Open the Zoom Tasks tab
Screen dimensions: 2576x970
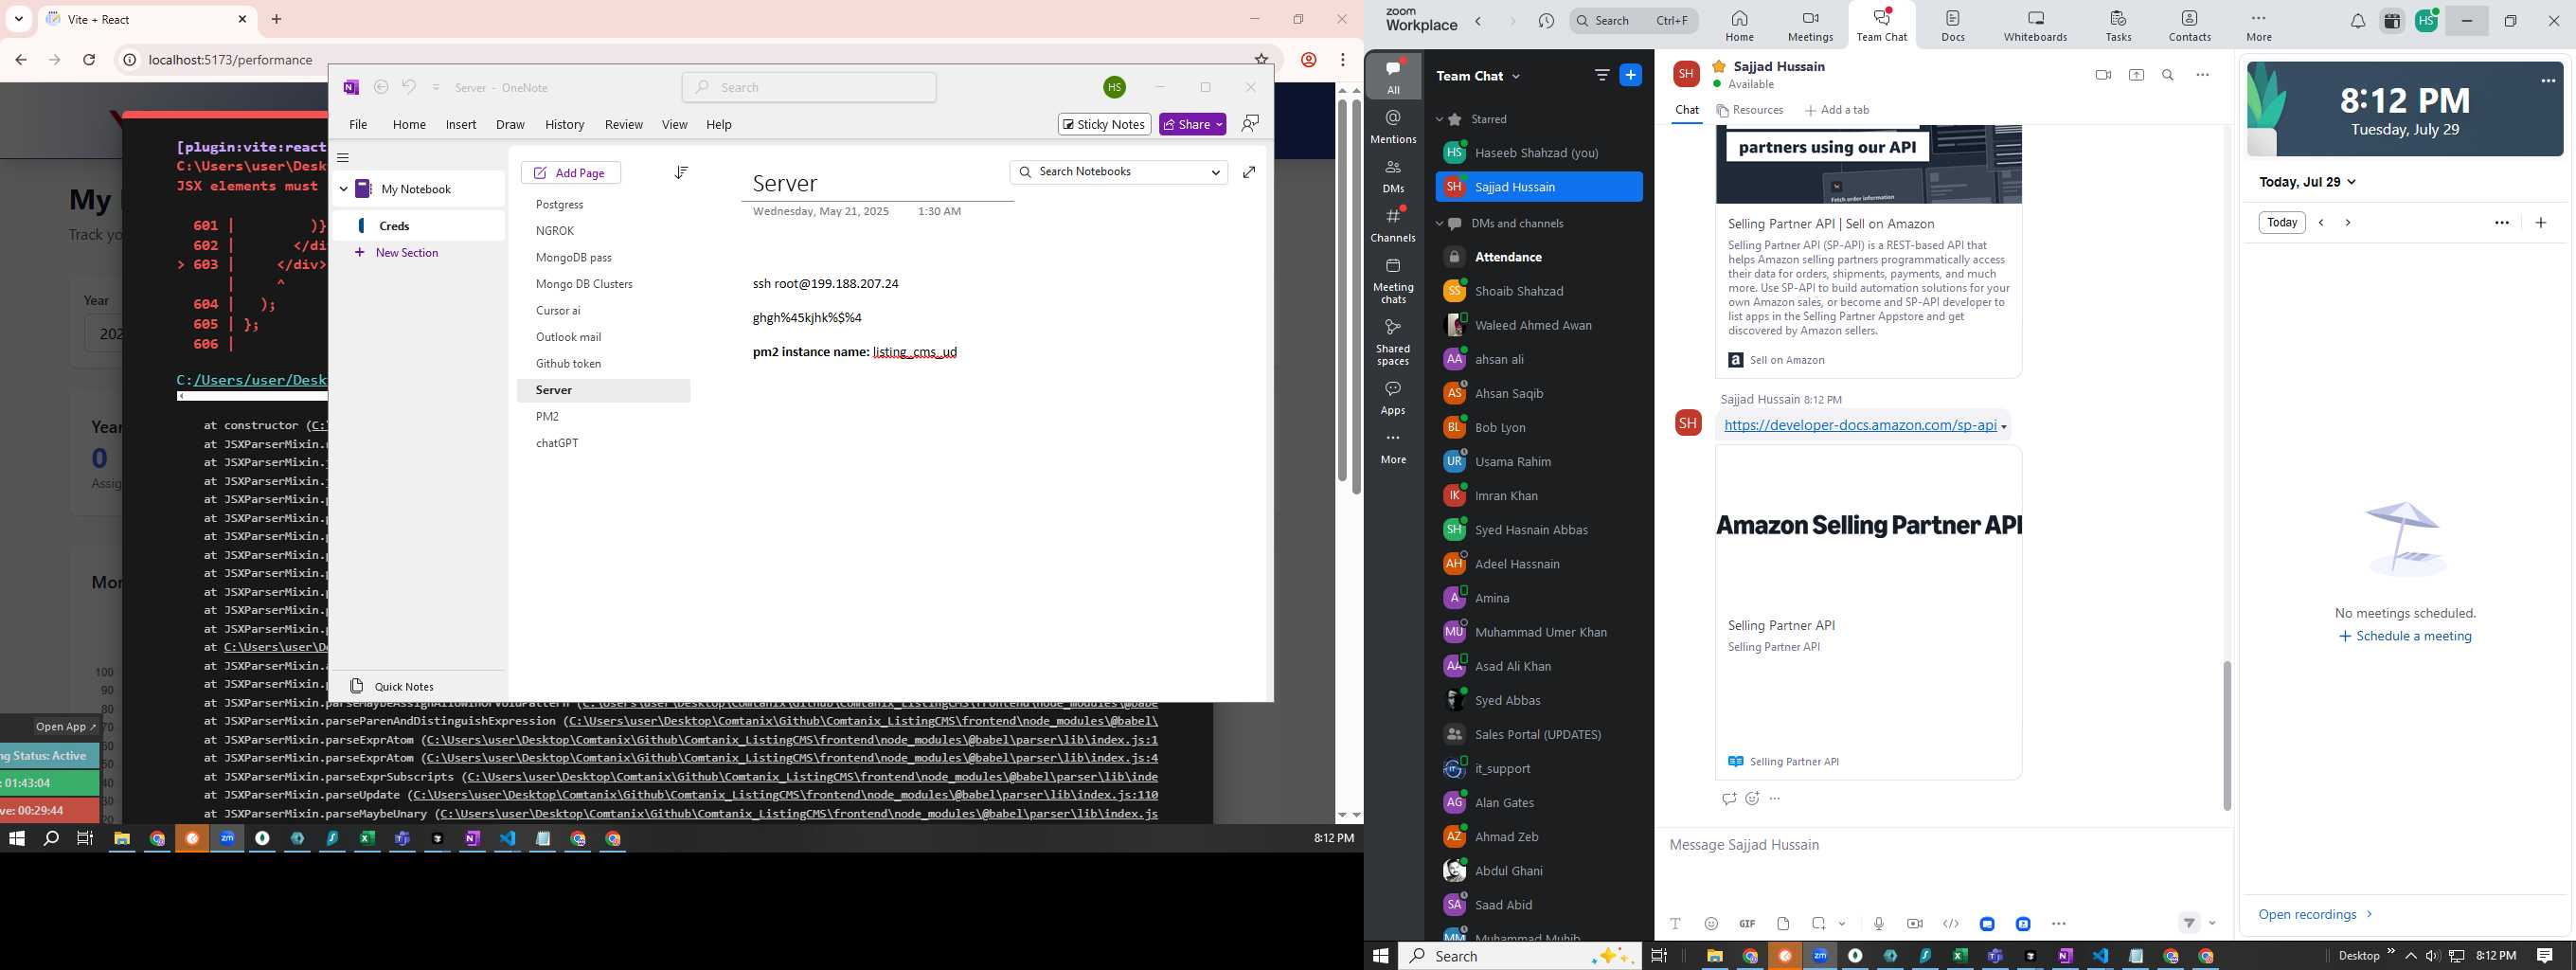click(2118, 25)
